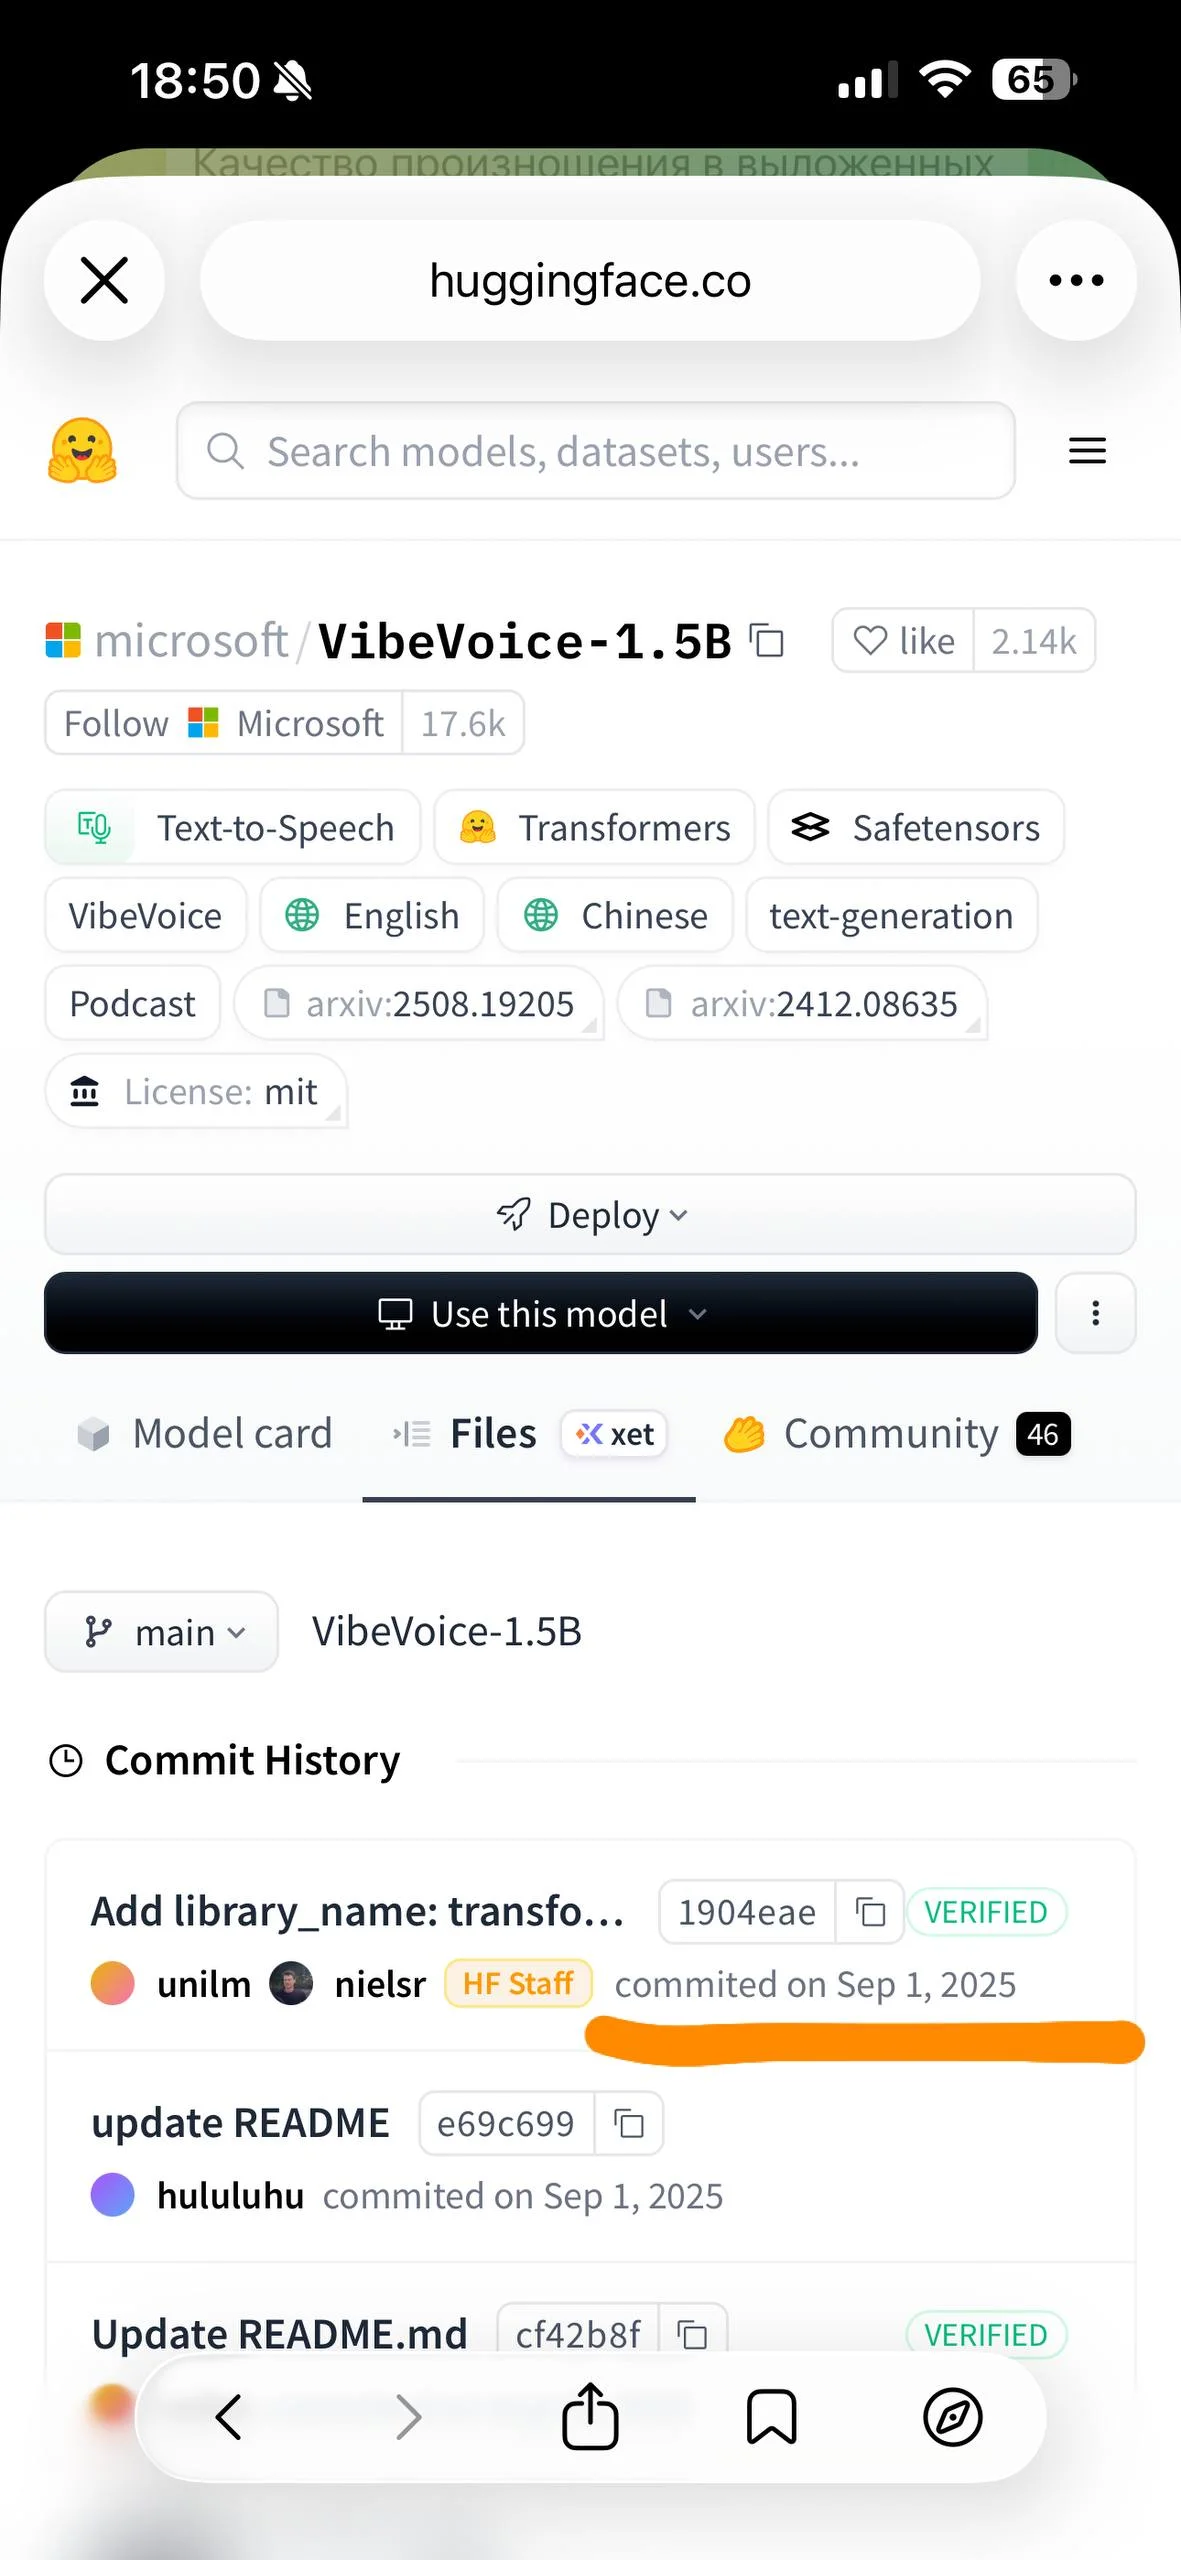1181x2560 pixels.
Task: Open the main branch selector
Action: click(x=162, y=1632)
